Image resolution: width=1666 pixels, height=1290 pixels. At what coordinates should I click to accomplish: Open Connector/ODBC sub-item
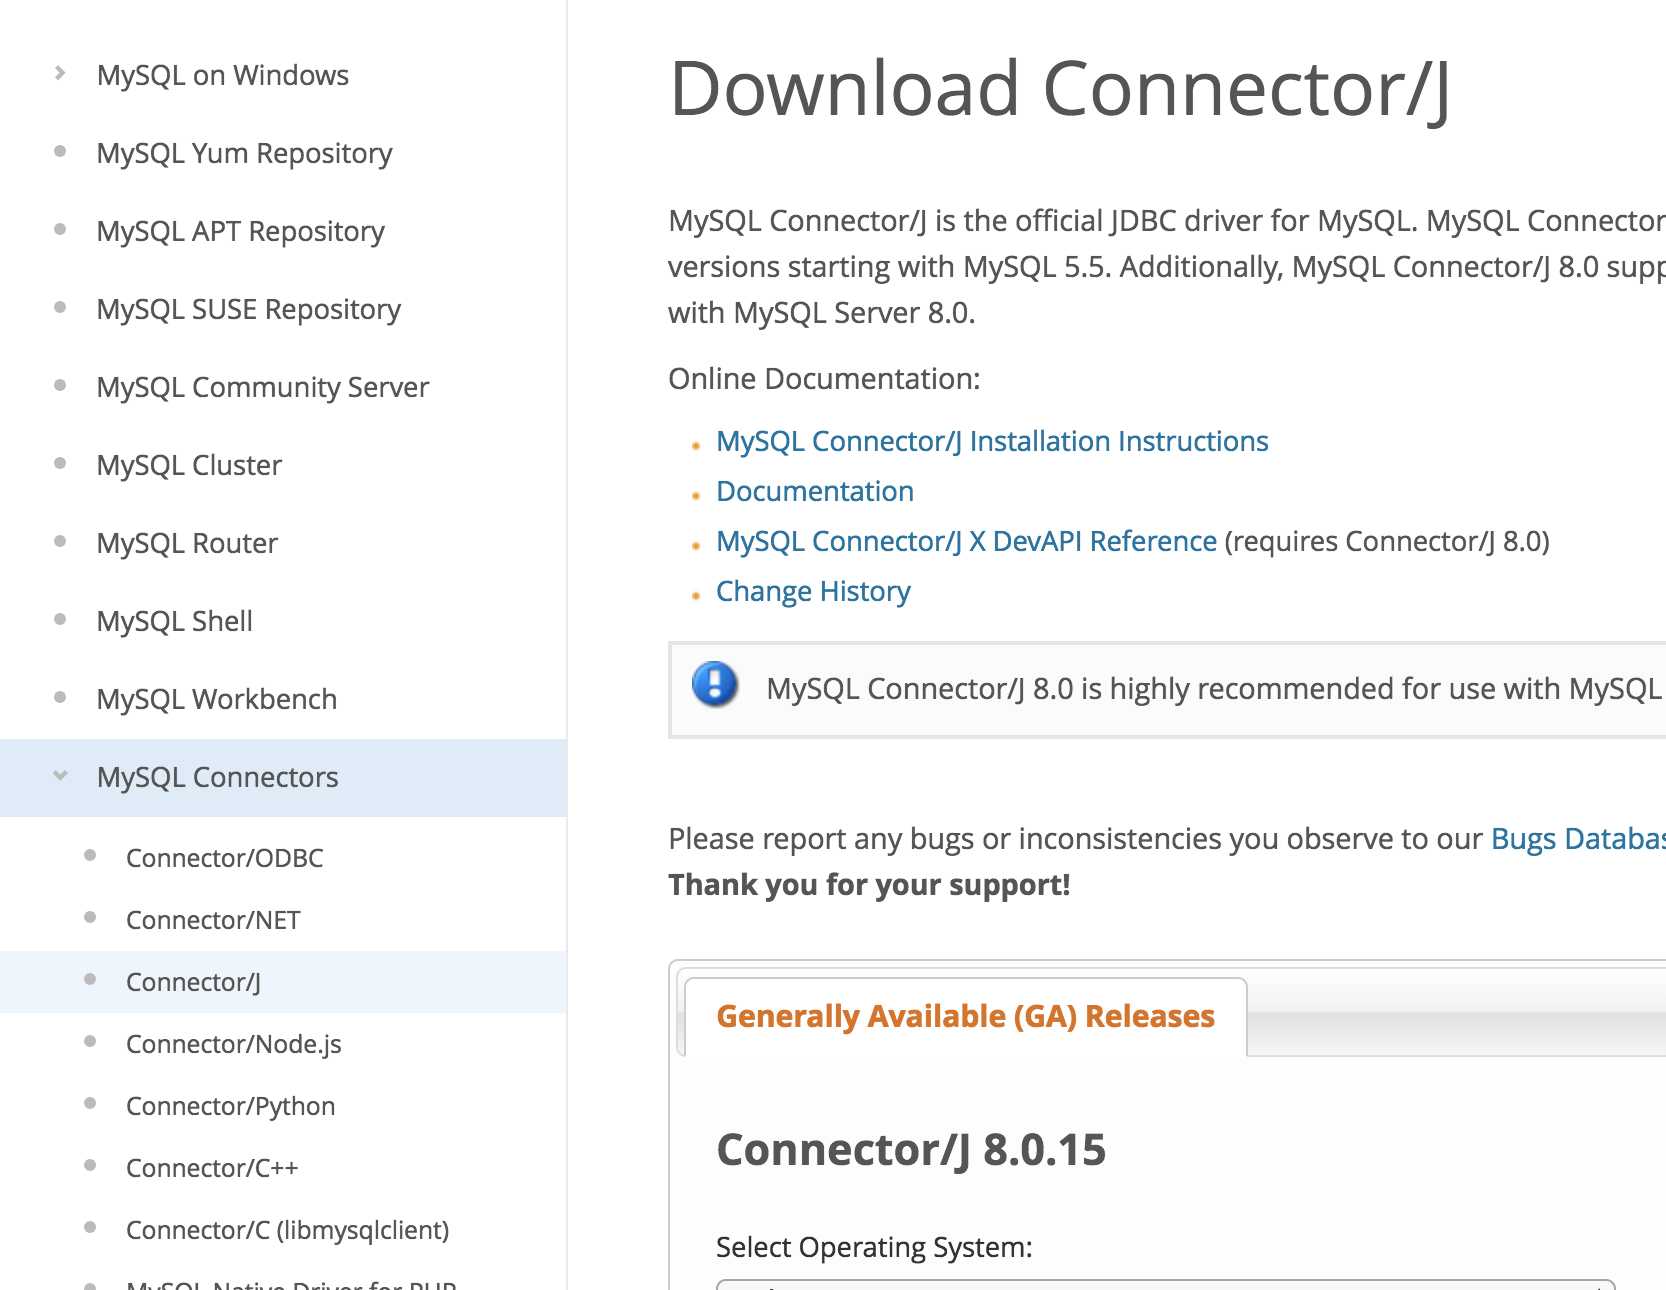[x=224, y=858]
